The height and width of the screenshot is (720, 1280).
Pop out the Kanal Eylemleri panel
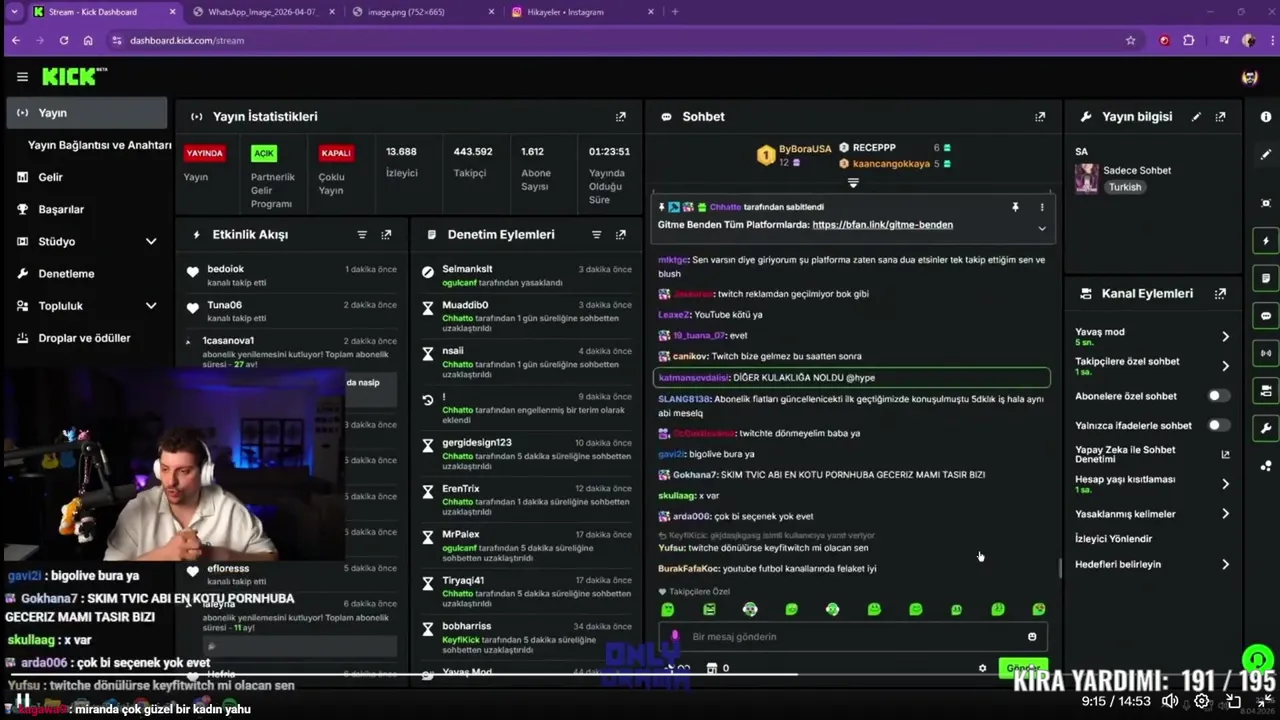pyautogui.click(x=1220, y=294)
